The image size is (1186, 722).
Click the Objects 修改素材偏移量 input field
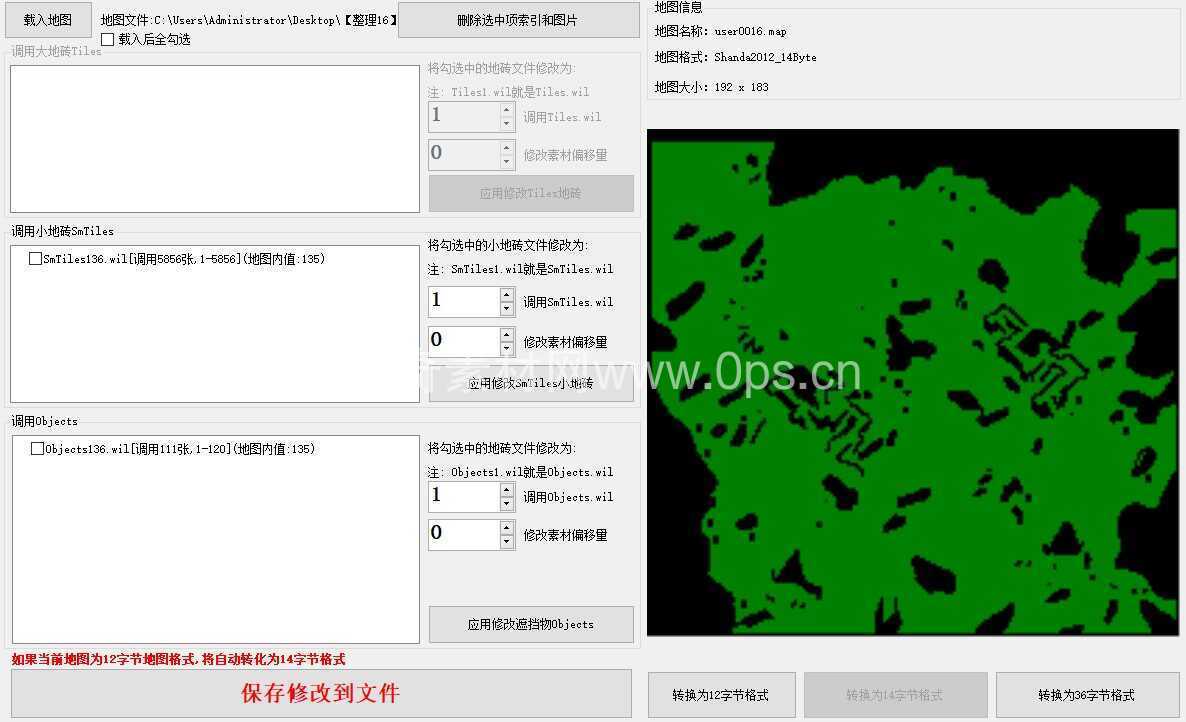coord(463,535)
